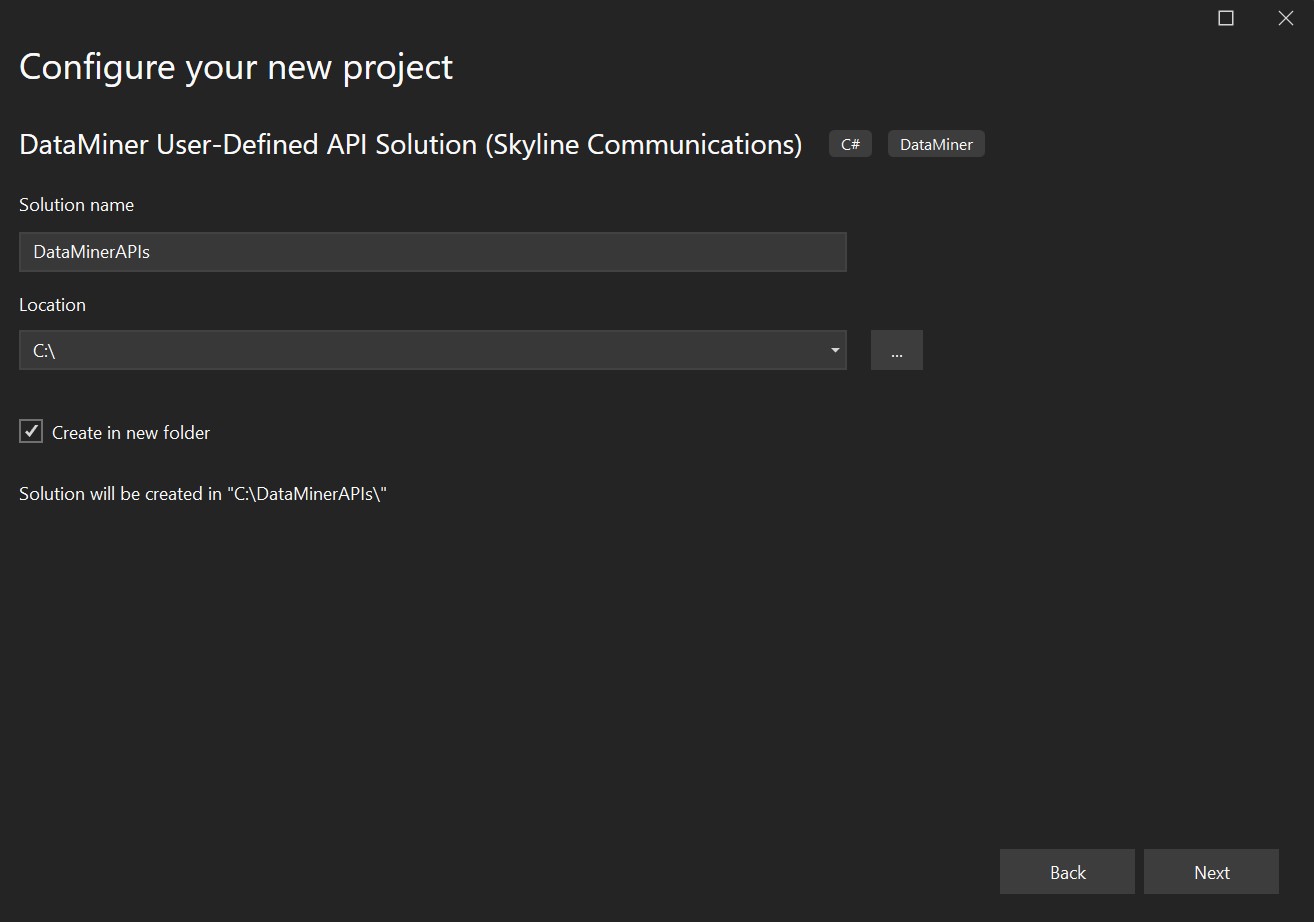Open the Location dropdown arrow
Image resolution: width=1314 pixels, height=922 pixels.
[835, 350]
